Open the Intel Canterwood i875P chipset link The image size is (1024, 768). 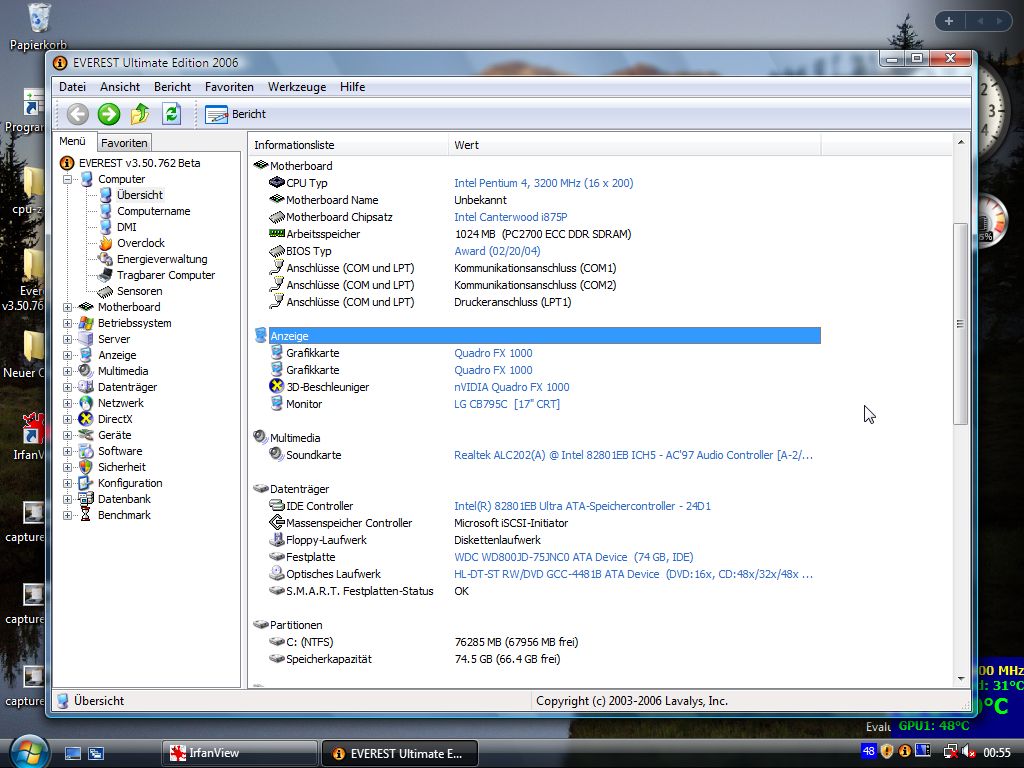click(x=511, y=217)
